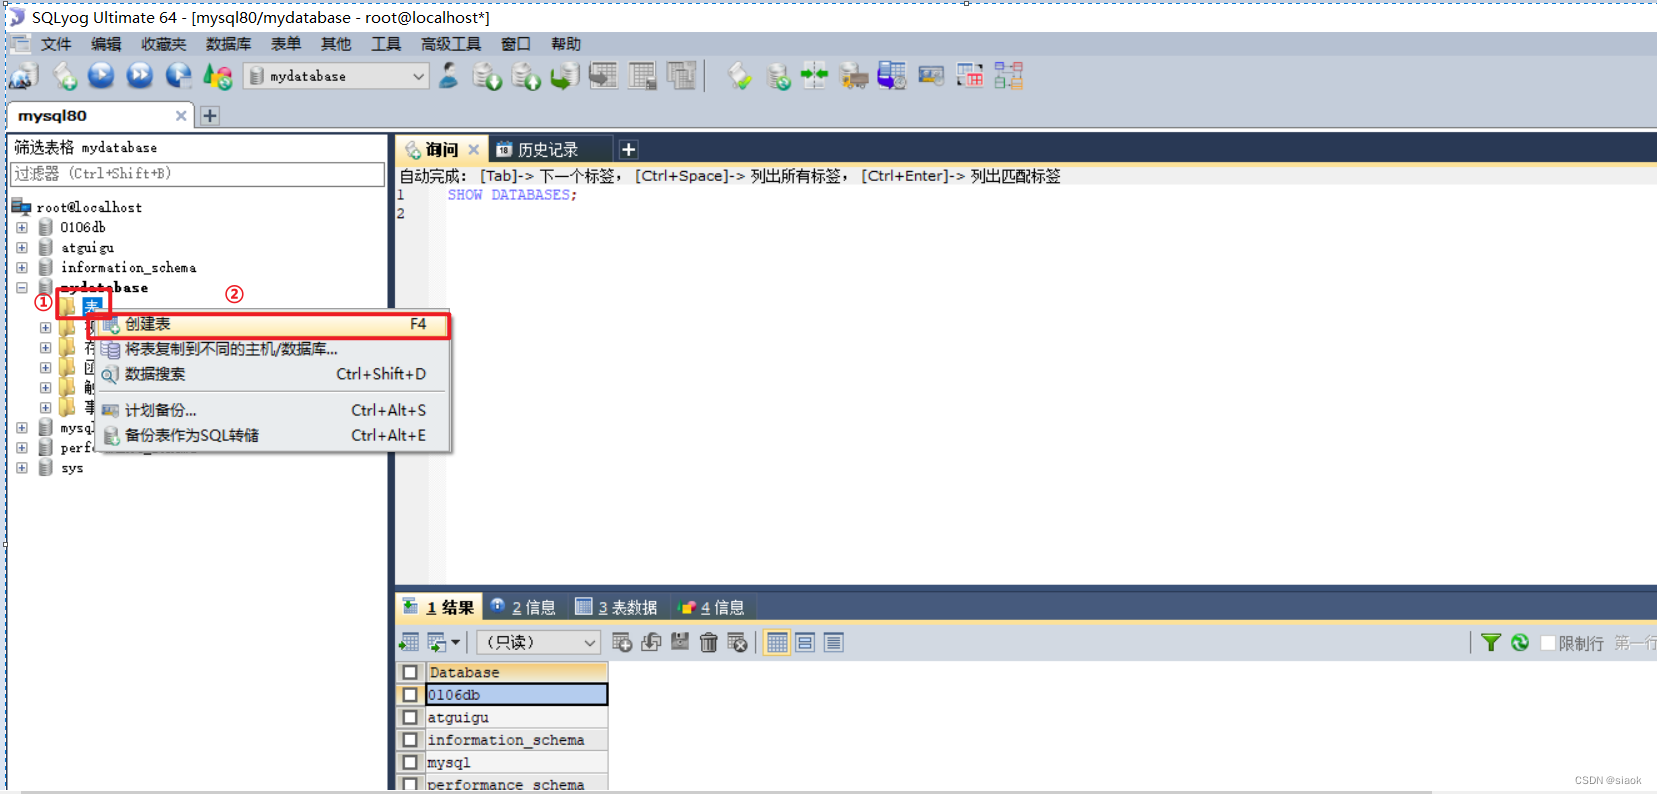1657x794 pixels.
Task: Click the database with green up arrow icon
Action: [x=526, y=76]
